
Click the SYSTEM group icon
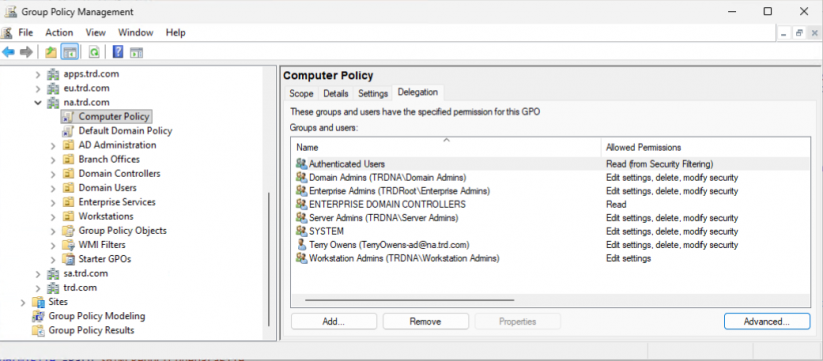301,231
